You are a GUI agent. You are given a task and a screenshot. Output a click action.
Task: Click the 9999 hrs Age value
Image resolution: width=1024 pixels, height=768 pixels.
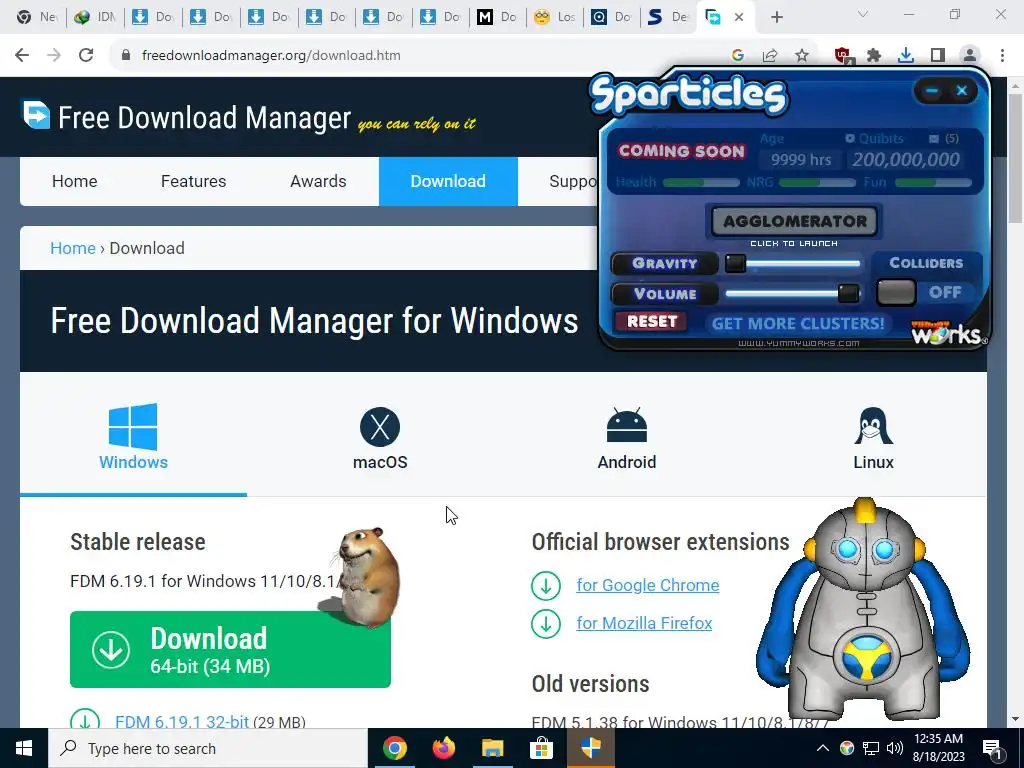pyautogui.click(x=801, y=159)
